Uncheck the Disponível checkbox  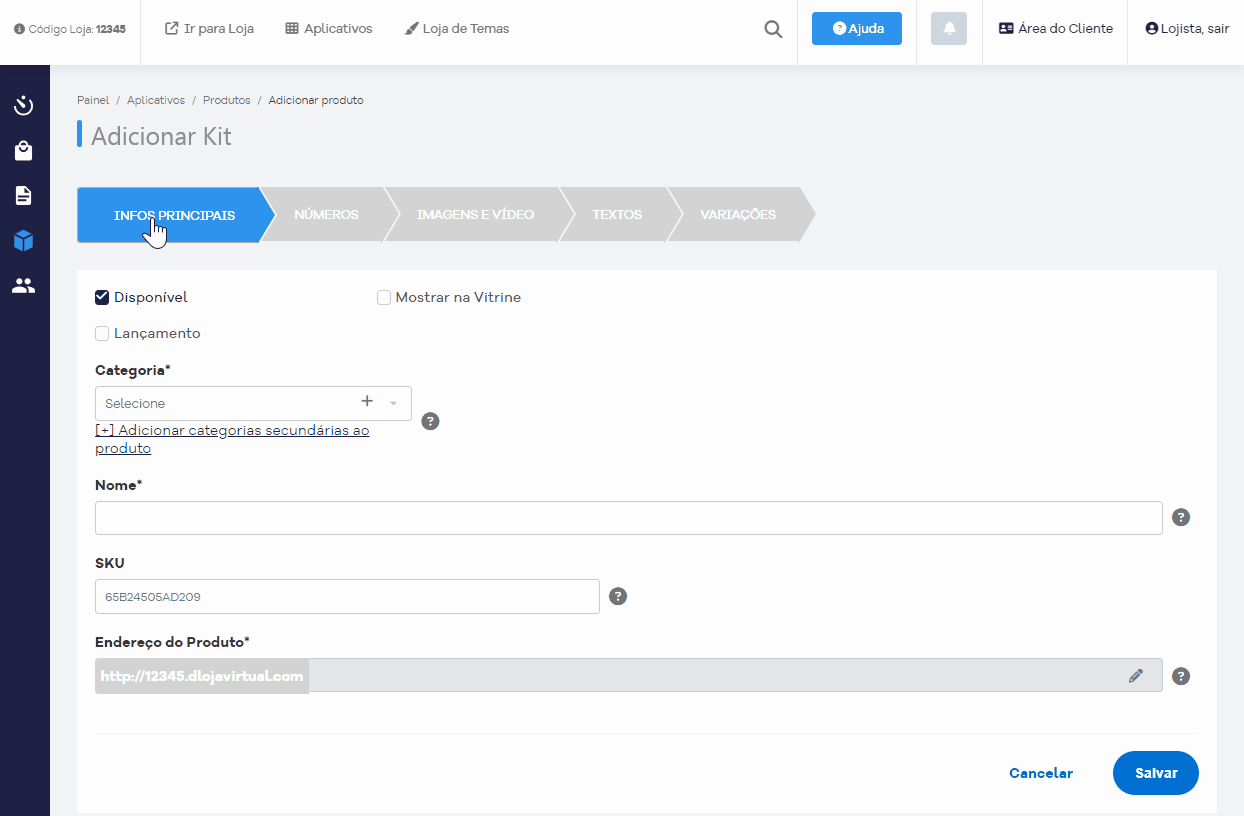[102, 297]
